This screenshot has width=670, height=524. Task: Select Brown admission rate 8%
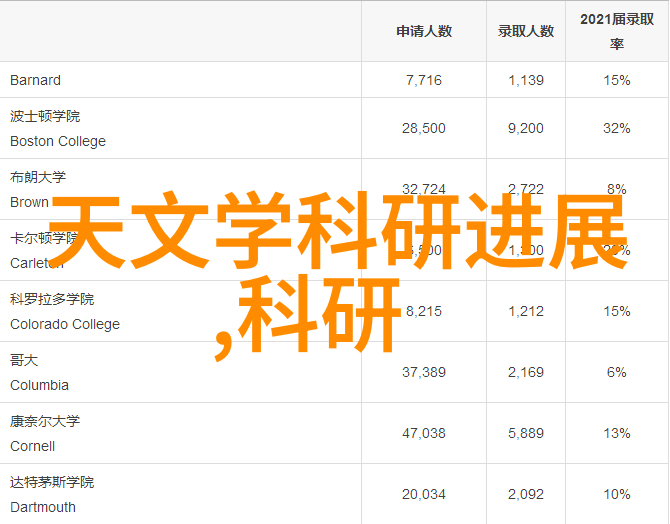click(x=617, y=188)
